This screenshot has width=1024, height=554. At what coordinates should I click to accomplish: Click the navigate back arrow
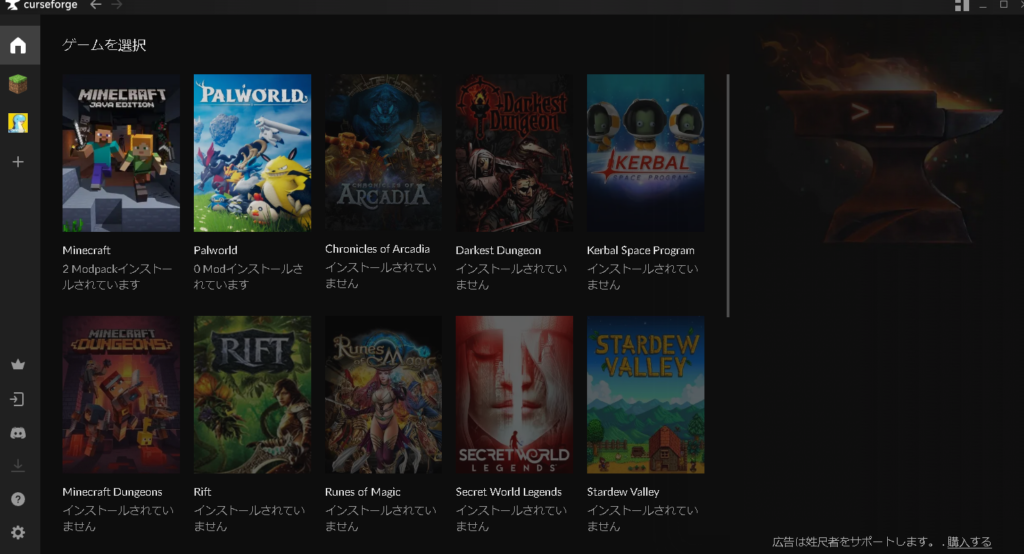click(96, 6)
